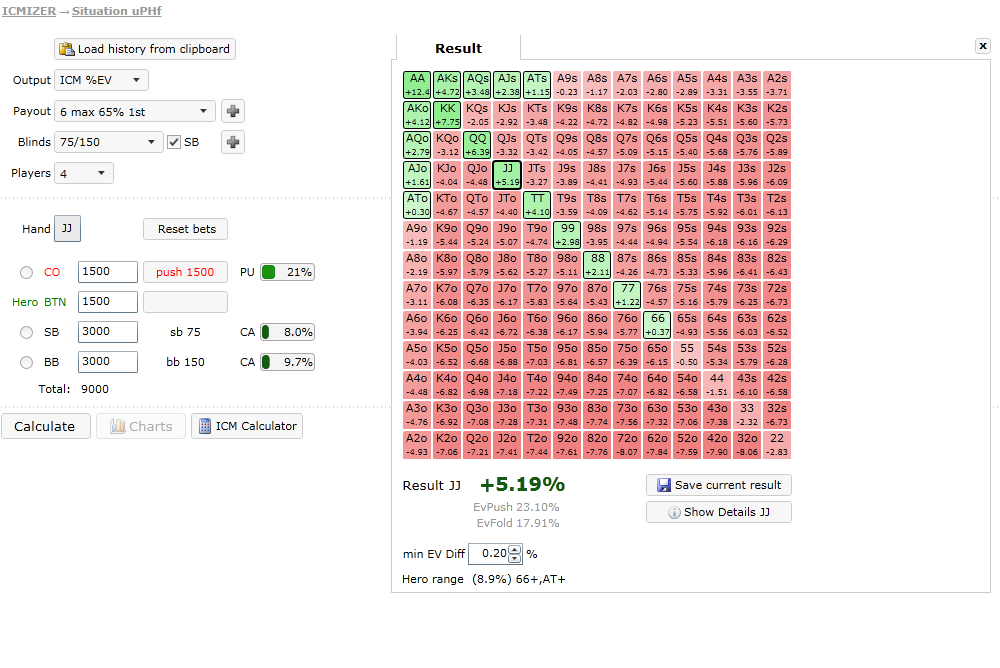Select the AA cell in hand grid
The image size is (1000, 668).
(417, 85)
